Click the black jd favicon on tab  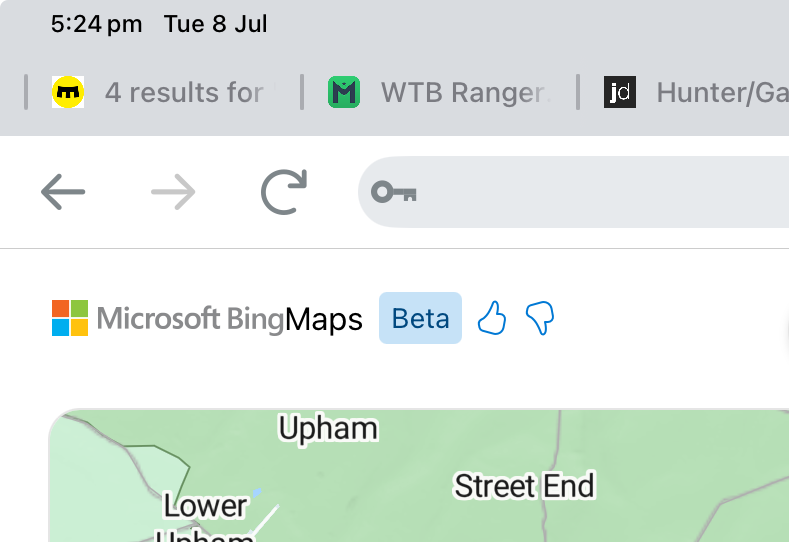(x=620, y=93)
